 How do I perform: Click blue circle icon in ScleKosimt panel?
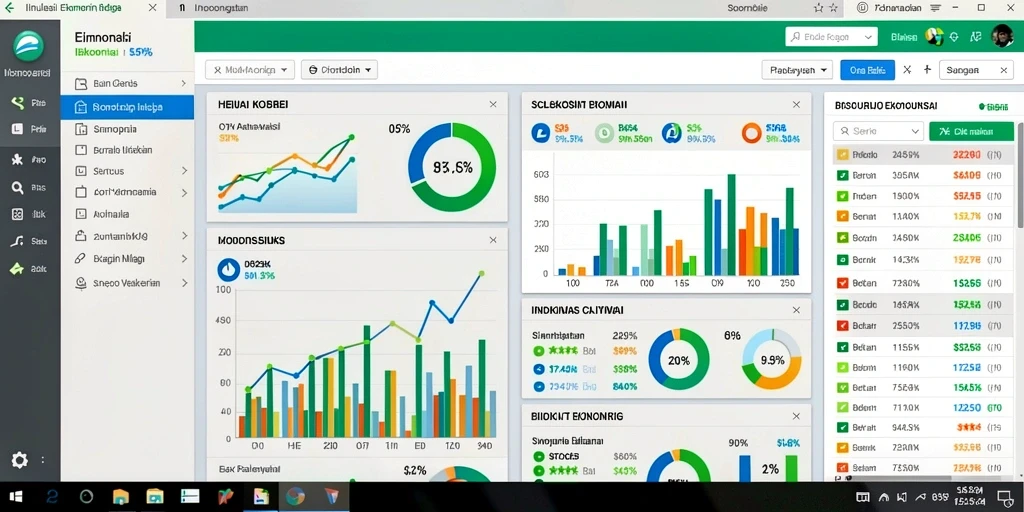tap(541, 133)
